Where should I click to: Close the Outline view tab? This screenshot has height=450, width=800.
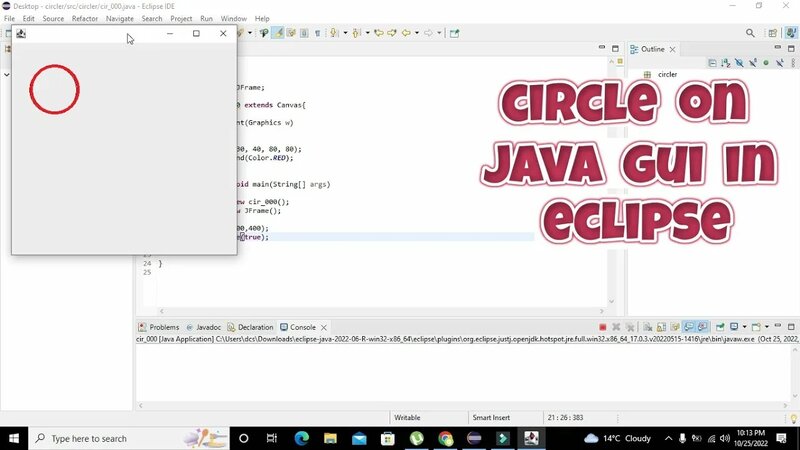[672, 49]
